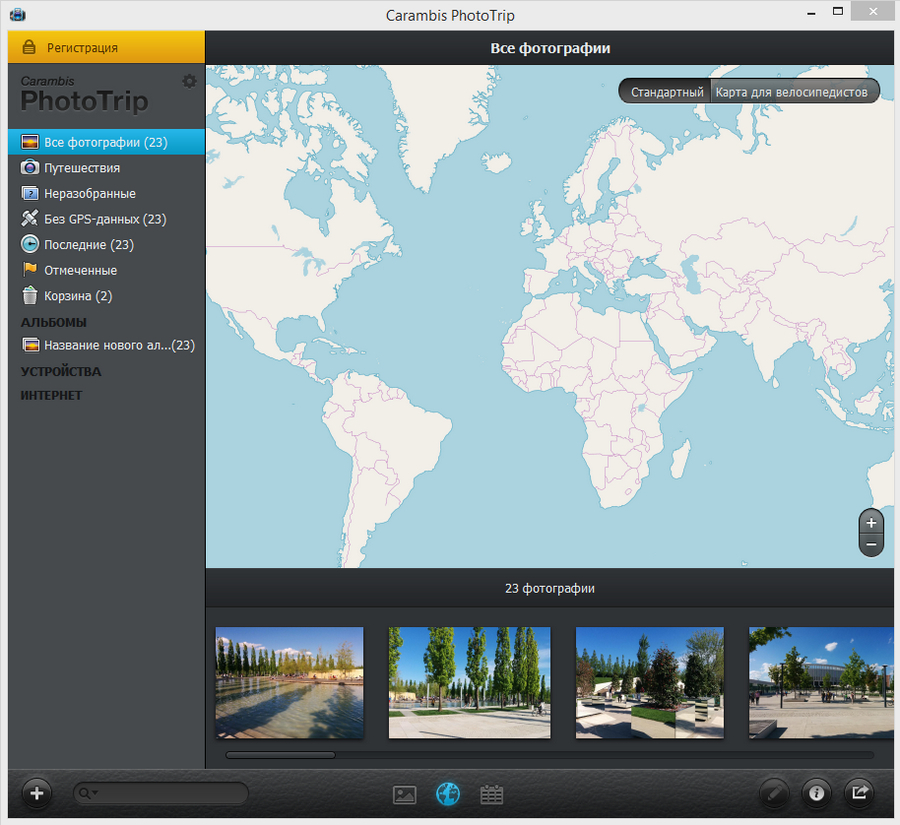Select the globe map view icon
The image size is (900, 825).
448,794
